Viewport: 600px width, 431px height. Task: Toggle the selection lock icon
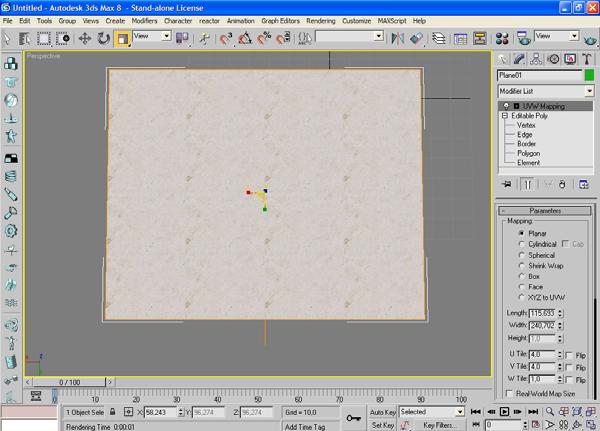(112, 412)
